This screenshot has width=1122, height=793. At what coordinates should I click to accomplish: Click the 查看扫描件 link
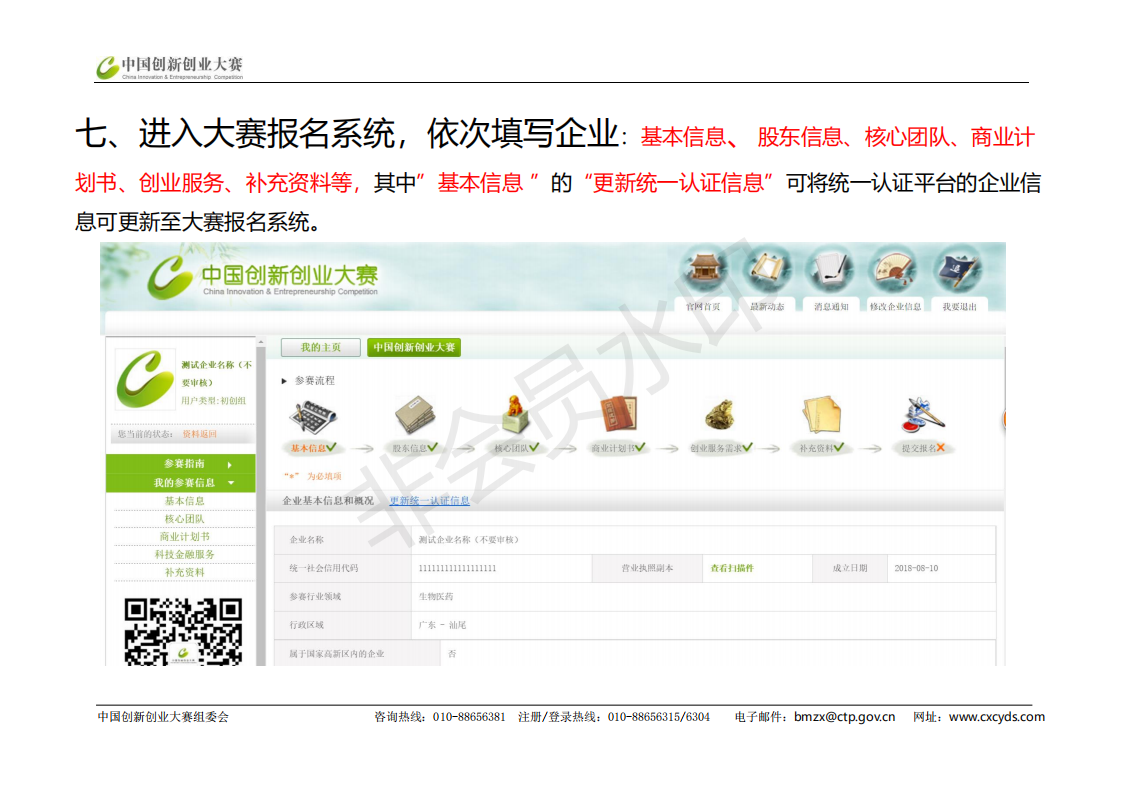[x=732, y=568]
